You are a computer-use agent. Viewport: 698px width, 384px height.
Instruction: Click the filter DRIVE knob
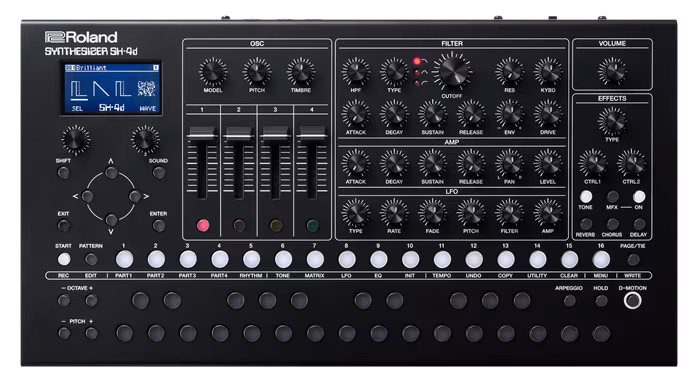[548, 114]
